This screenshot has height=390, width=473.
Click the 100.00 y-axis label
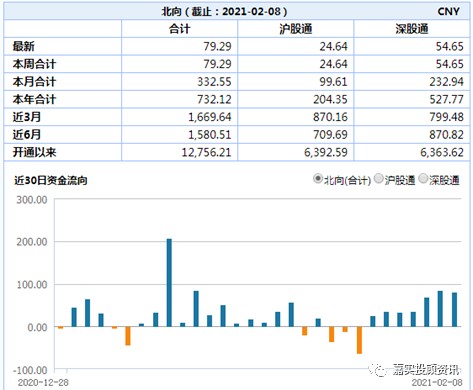tap(32, 285)
